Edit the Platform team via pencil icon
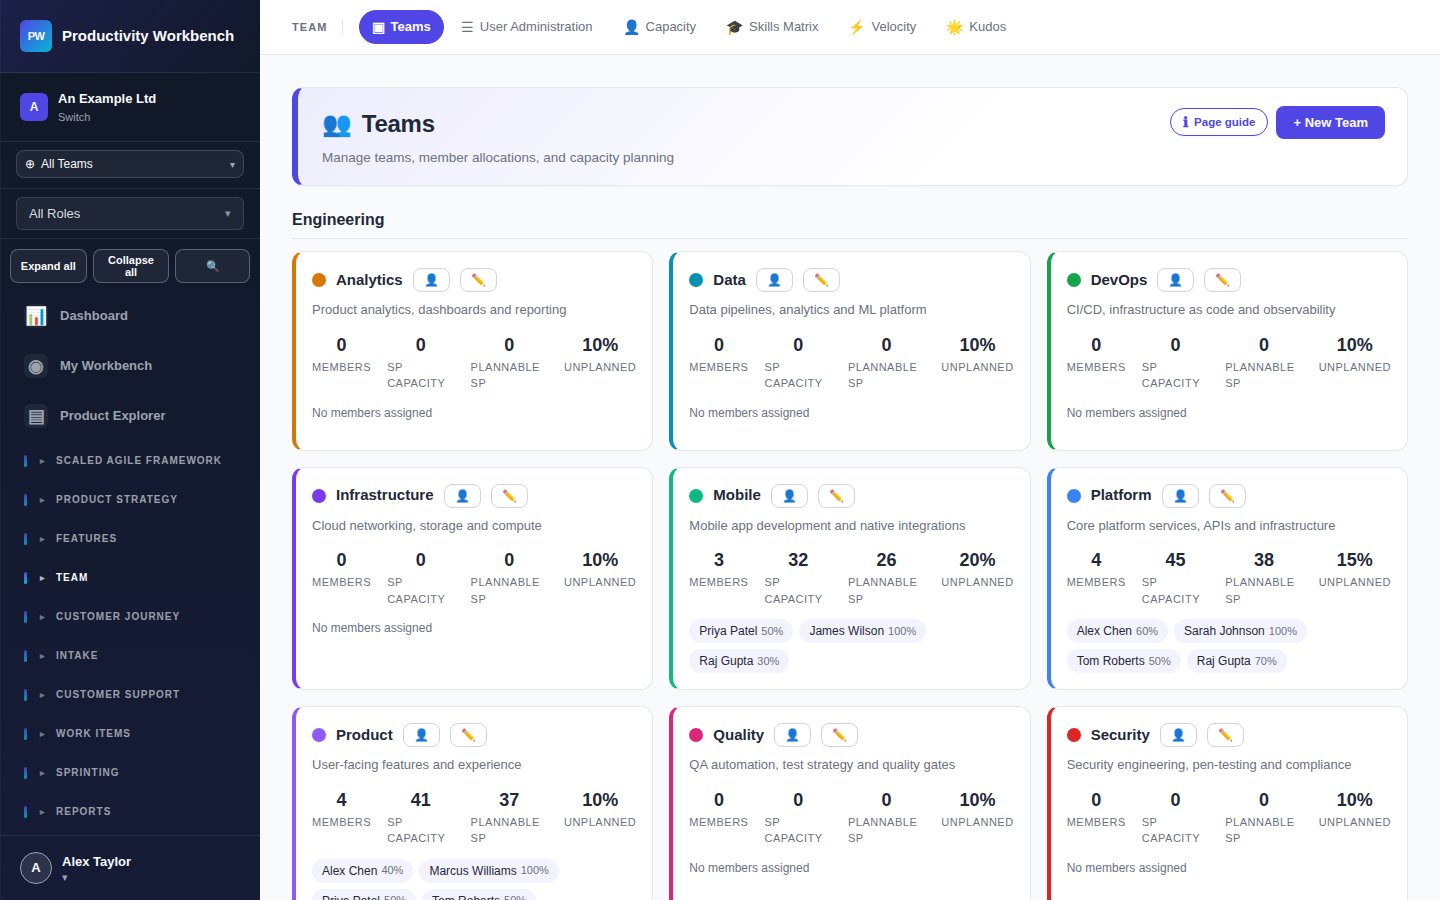The image size is (1440, 900). (x=1227, y=496)
